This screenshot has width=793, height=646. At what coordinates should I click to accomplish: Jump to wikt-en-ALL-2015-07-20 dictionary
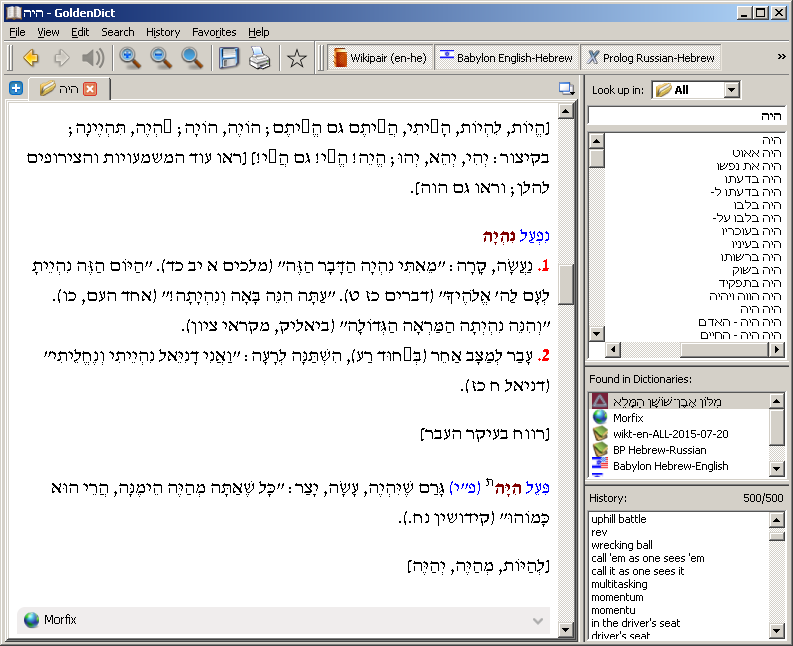tap(679, 434)
